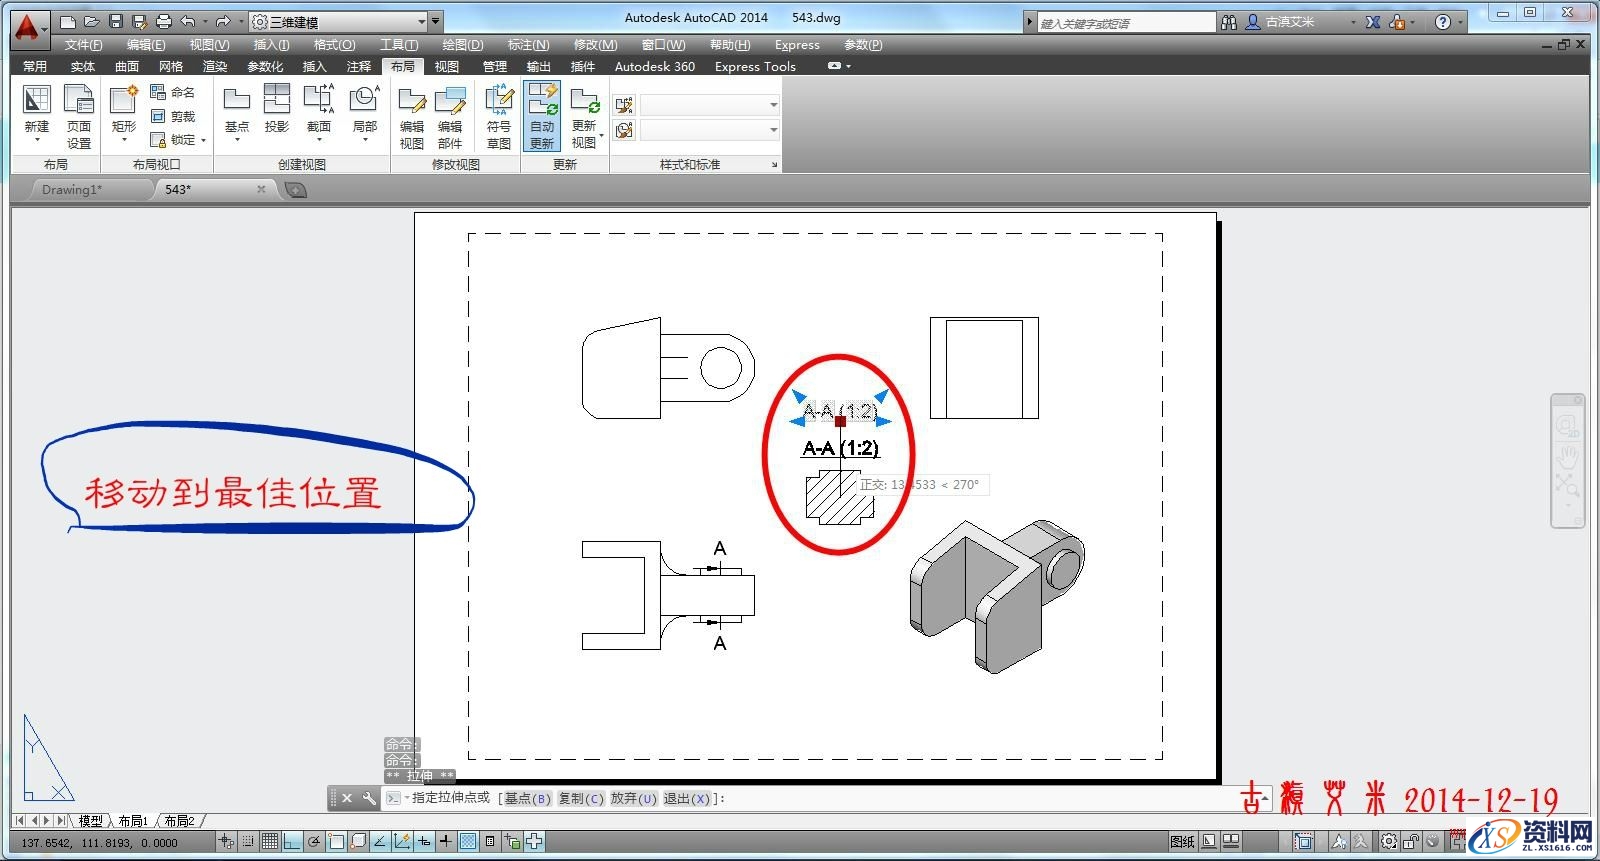The height and width of the screenshot is (861, 1600).
Task: Expand the 锁定 (Lock) dropdown arrow
Action: click(x=203, y=141)
